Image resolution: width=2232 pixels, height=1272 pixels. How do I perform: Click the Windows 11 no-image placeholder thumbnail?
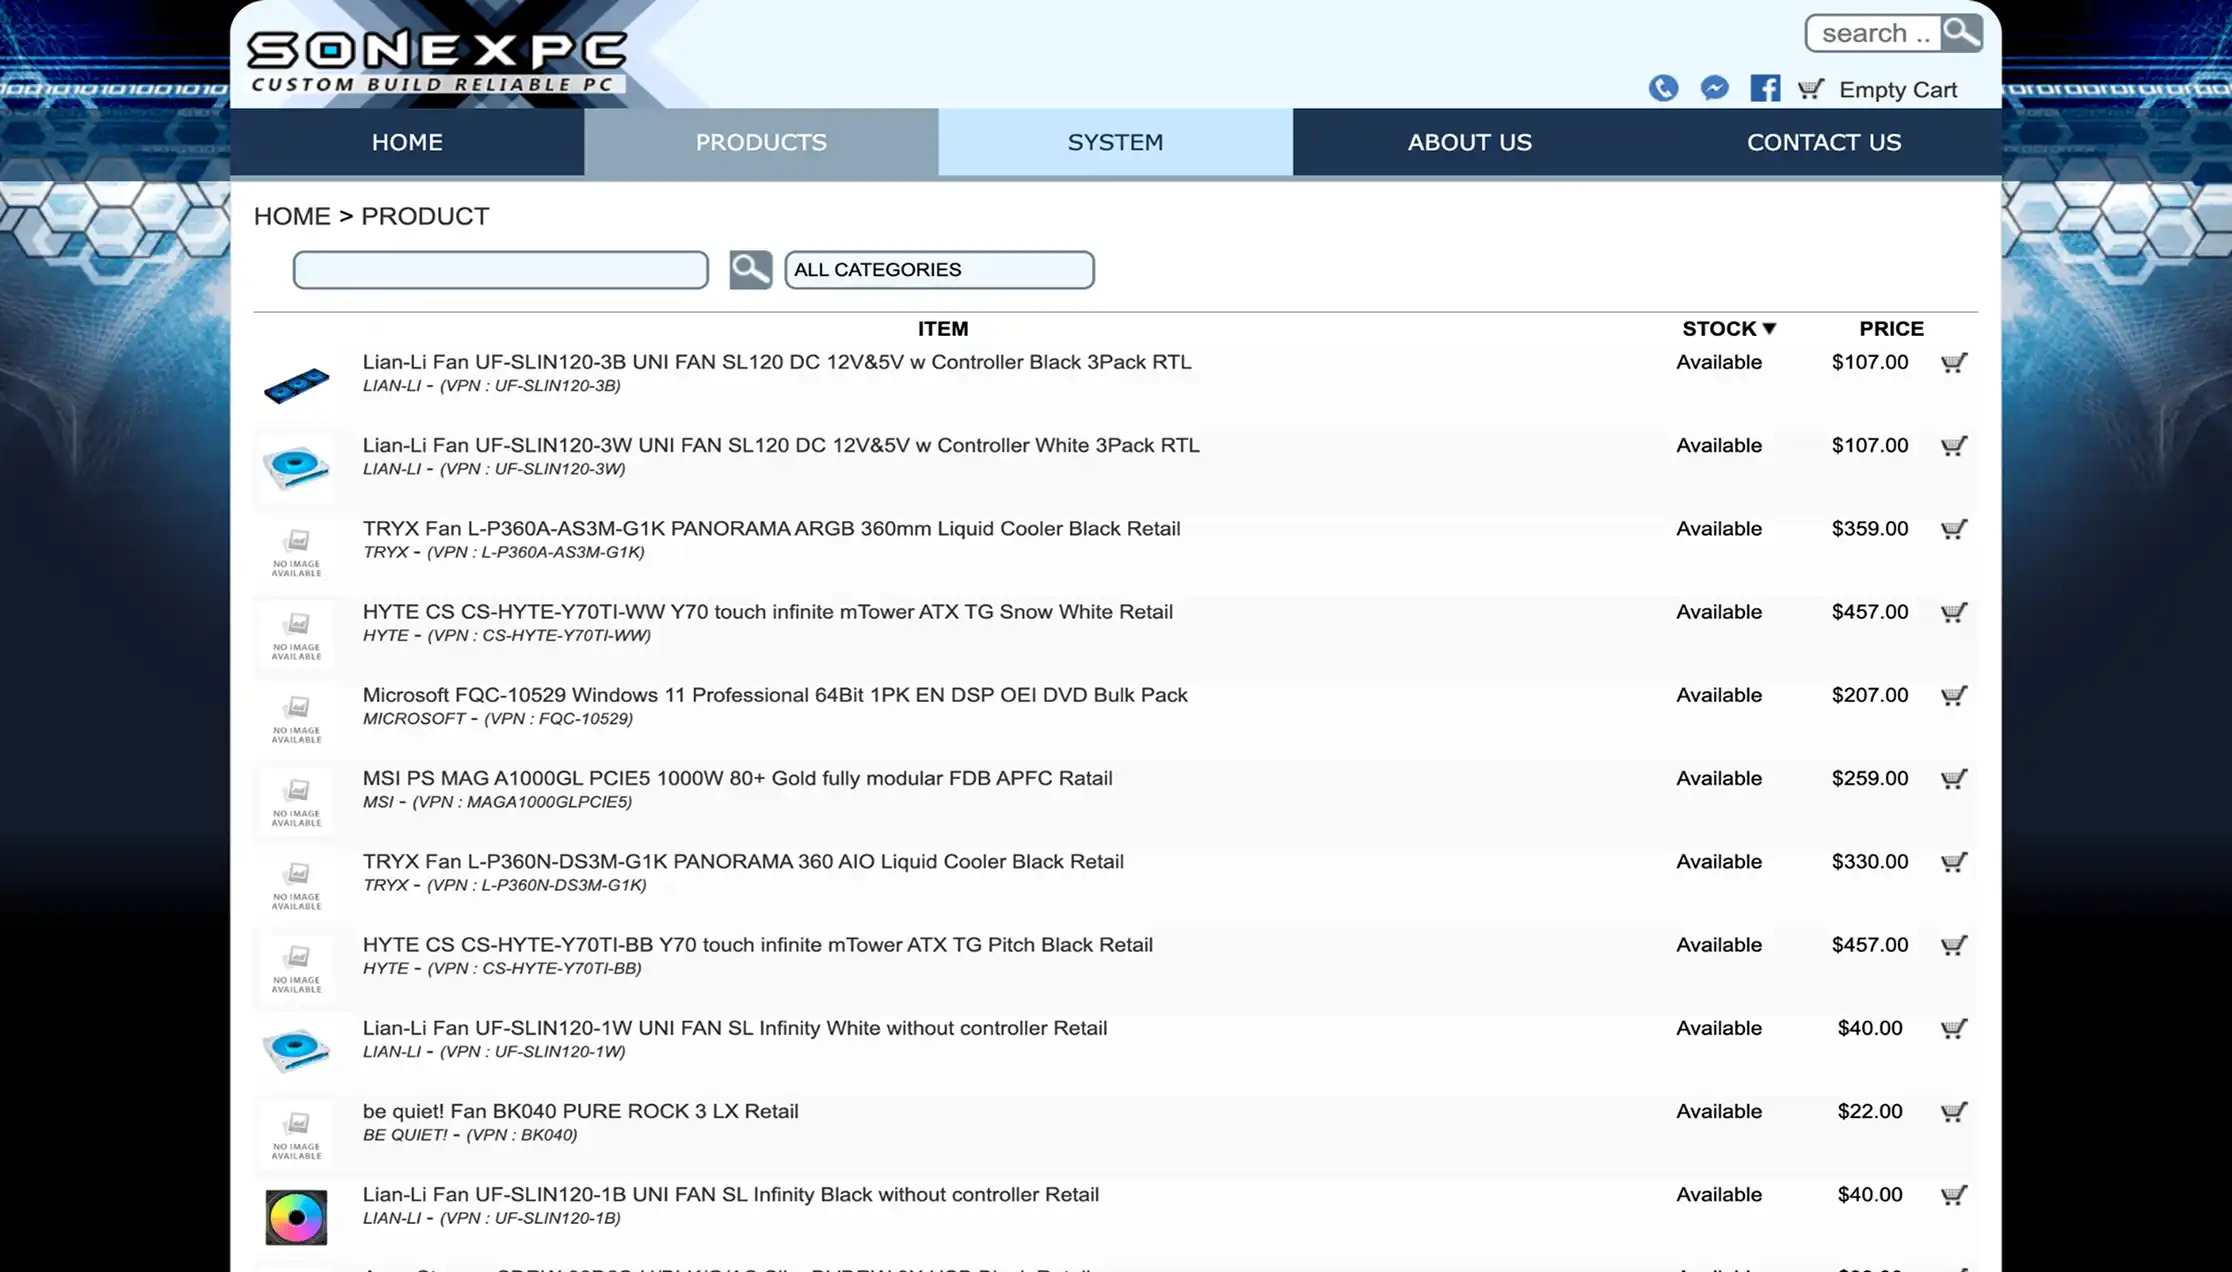296,718
